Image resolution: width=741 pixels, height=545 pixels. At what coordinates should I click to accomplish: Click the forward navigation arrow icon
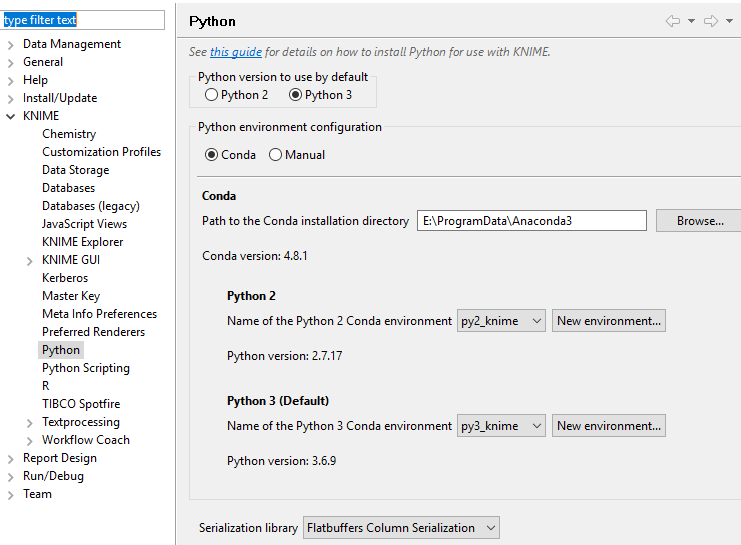(711, 21)
